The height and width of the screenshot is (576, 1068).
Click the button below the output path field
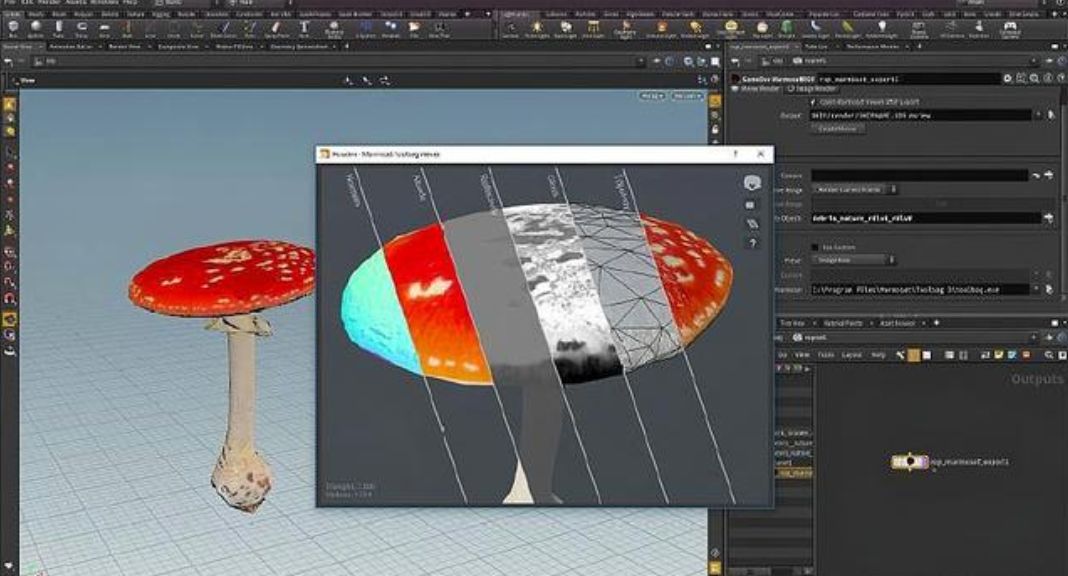(x=838, y=129)
